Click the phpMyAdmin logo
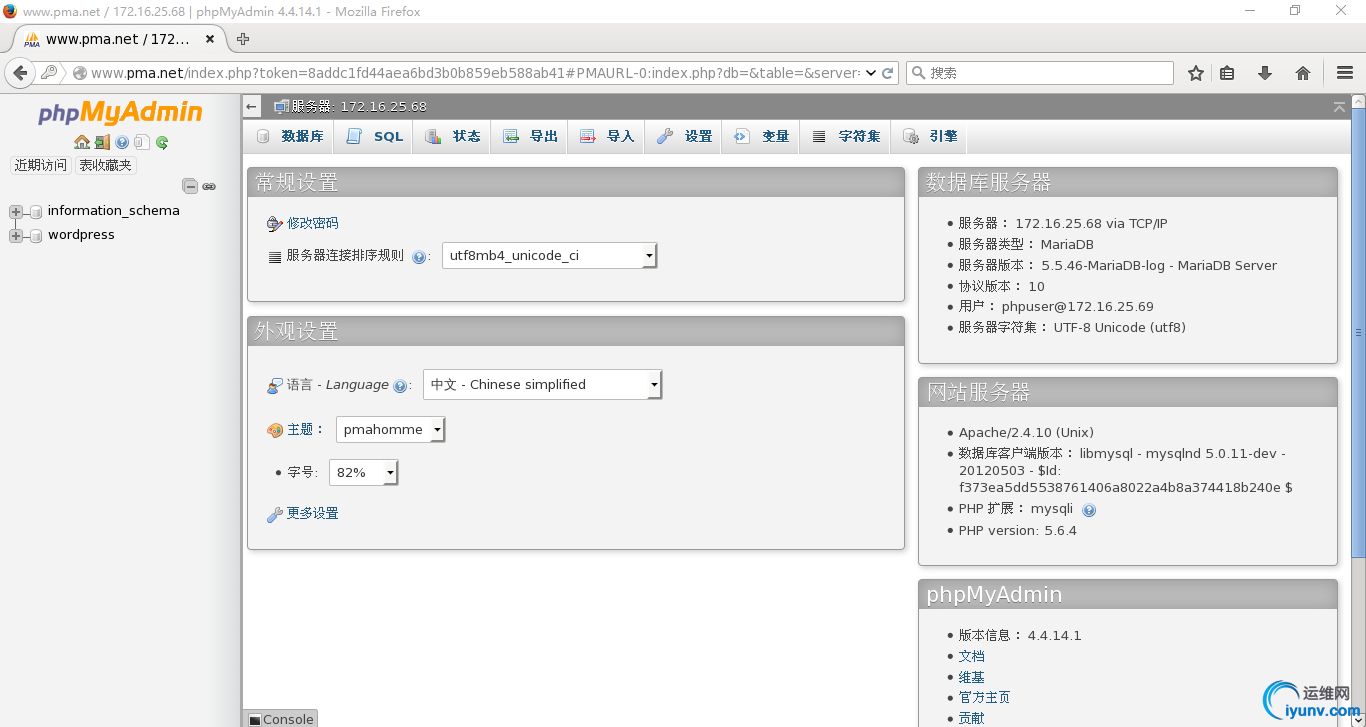 [x=121, y=113]
